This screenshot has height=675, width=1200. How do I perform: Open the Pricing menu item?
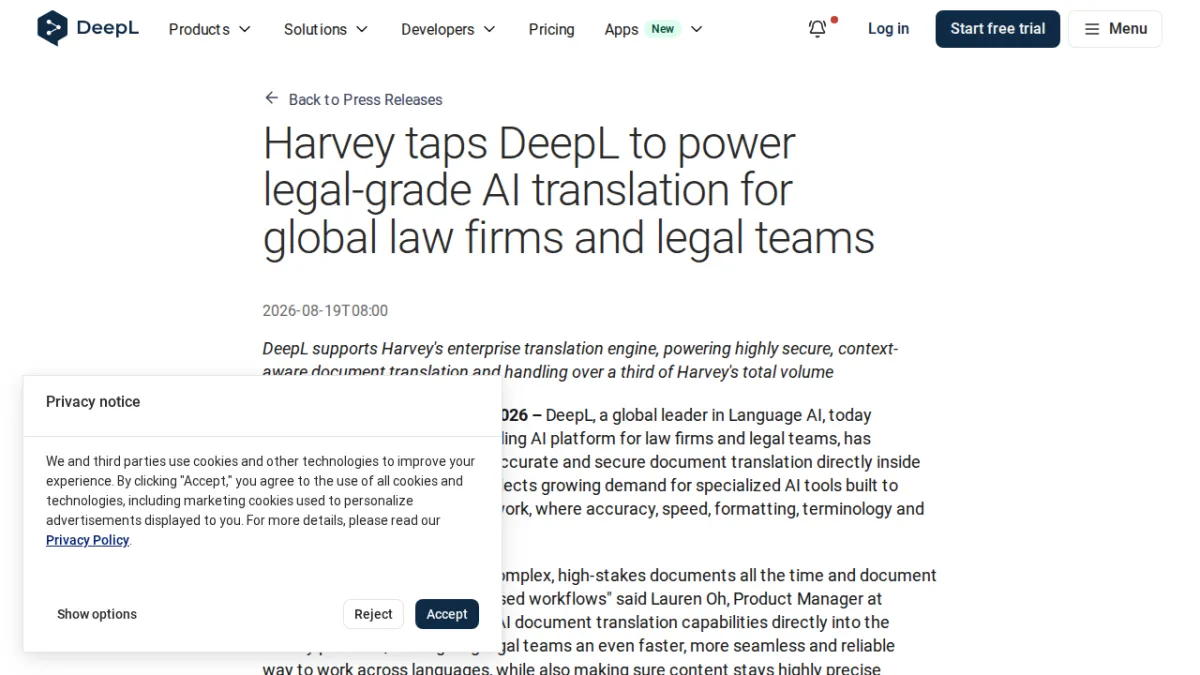pyautogui.click(x=552, y=29)
